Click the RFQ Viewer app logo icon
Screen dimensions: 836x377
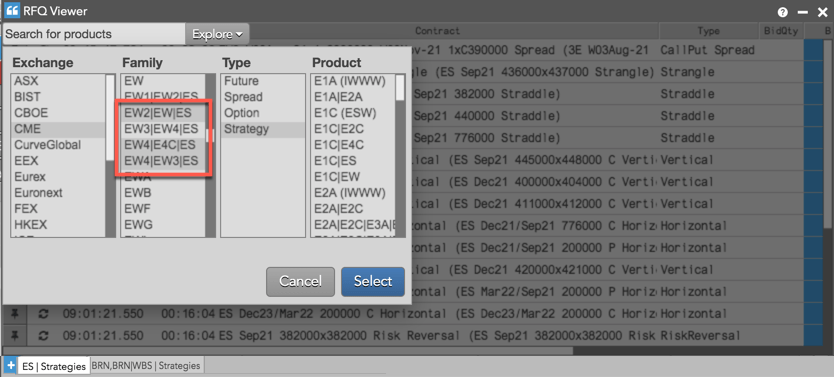(12, 11)
